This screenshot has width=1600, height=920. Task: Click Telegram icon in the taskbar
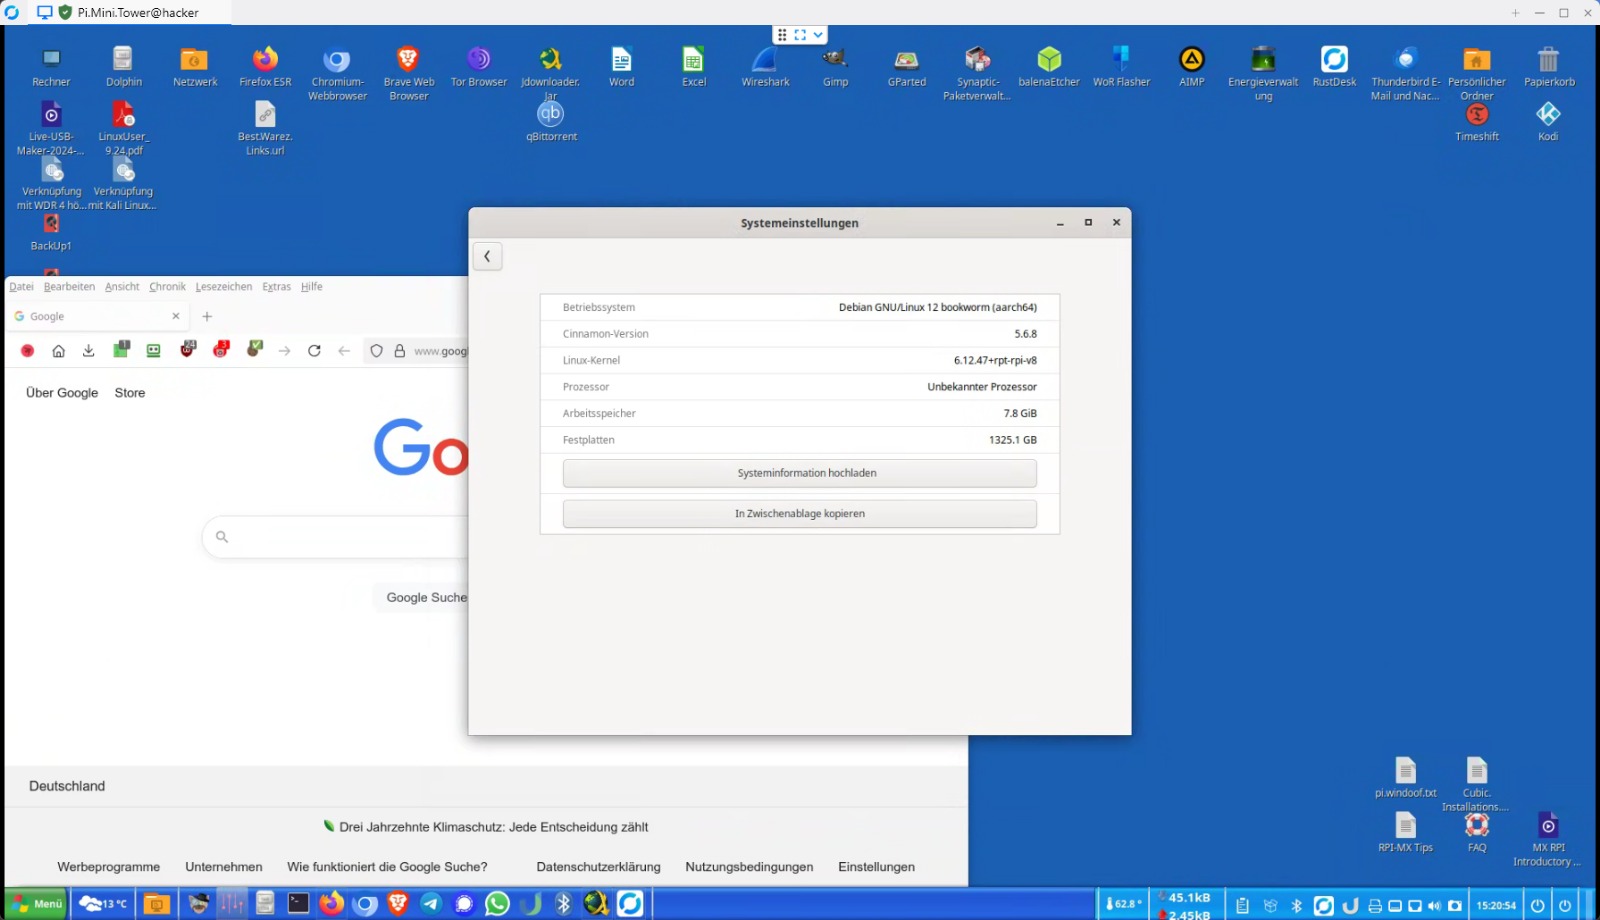(431, 904)
